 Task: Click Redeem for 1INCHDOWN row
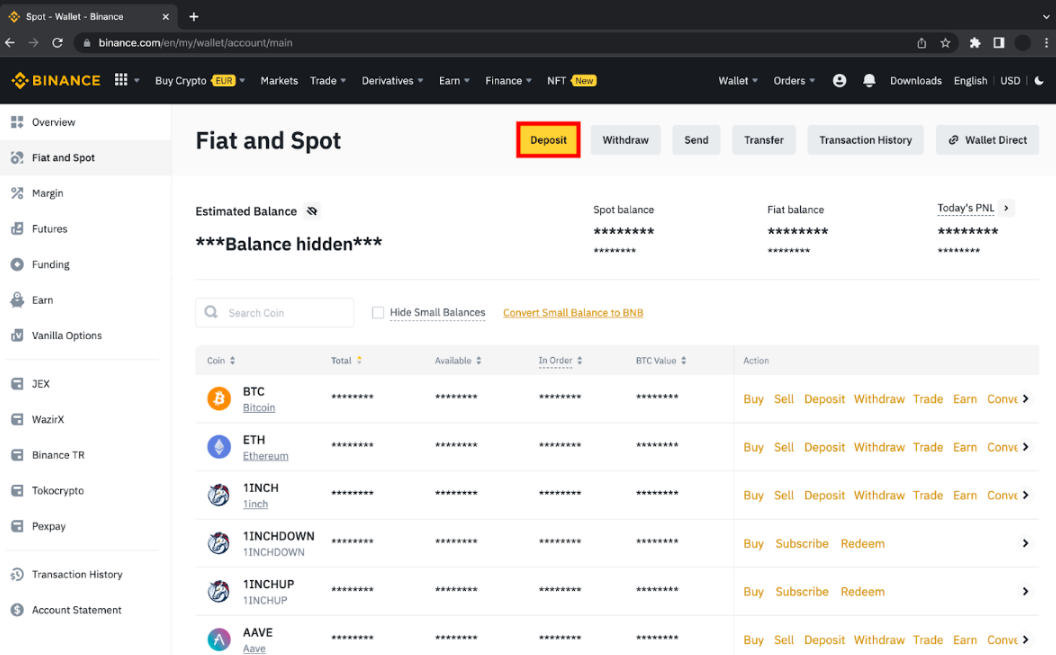click(863, 543)
